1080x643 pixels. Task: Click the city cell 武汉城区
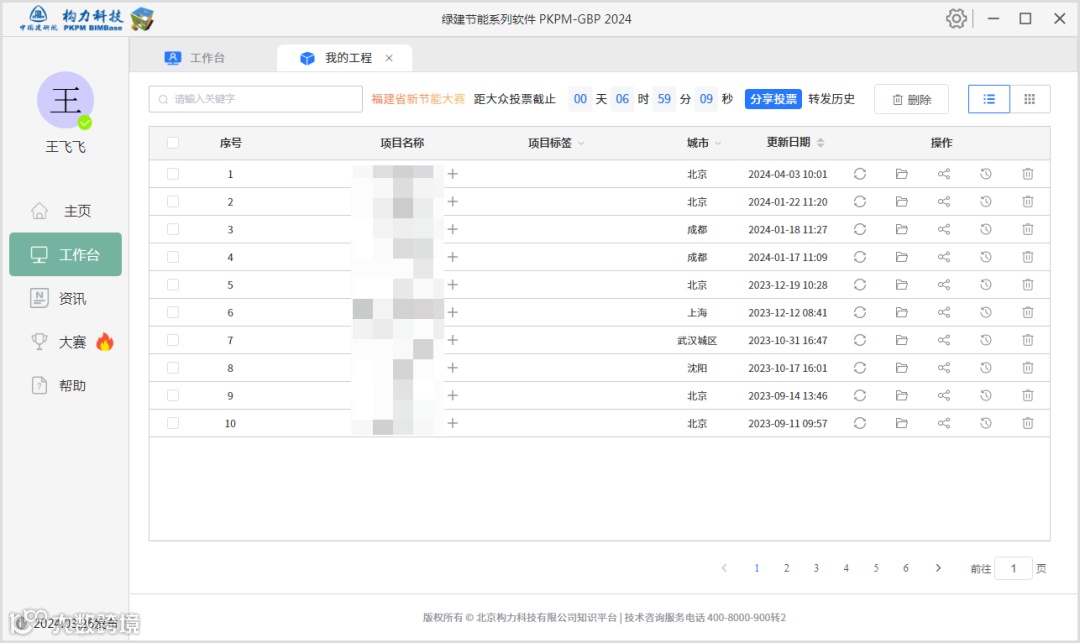(697, 340)
